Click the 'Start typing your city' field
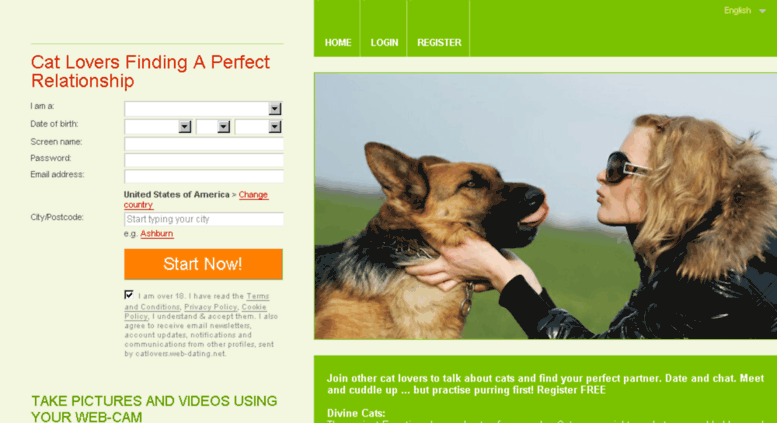The width and height of the screenshot is (777, 423). tap(204, 219)
